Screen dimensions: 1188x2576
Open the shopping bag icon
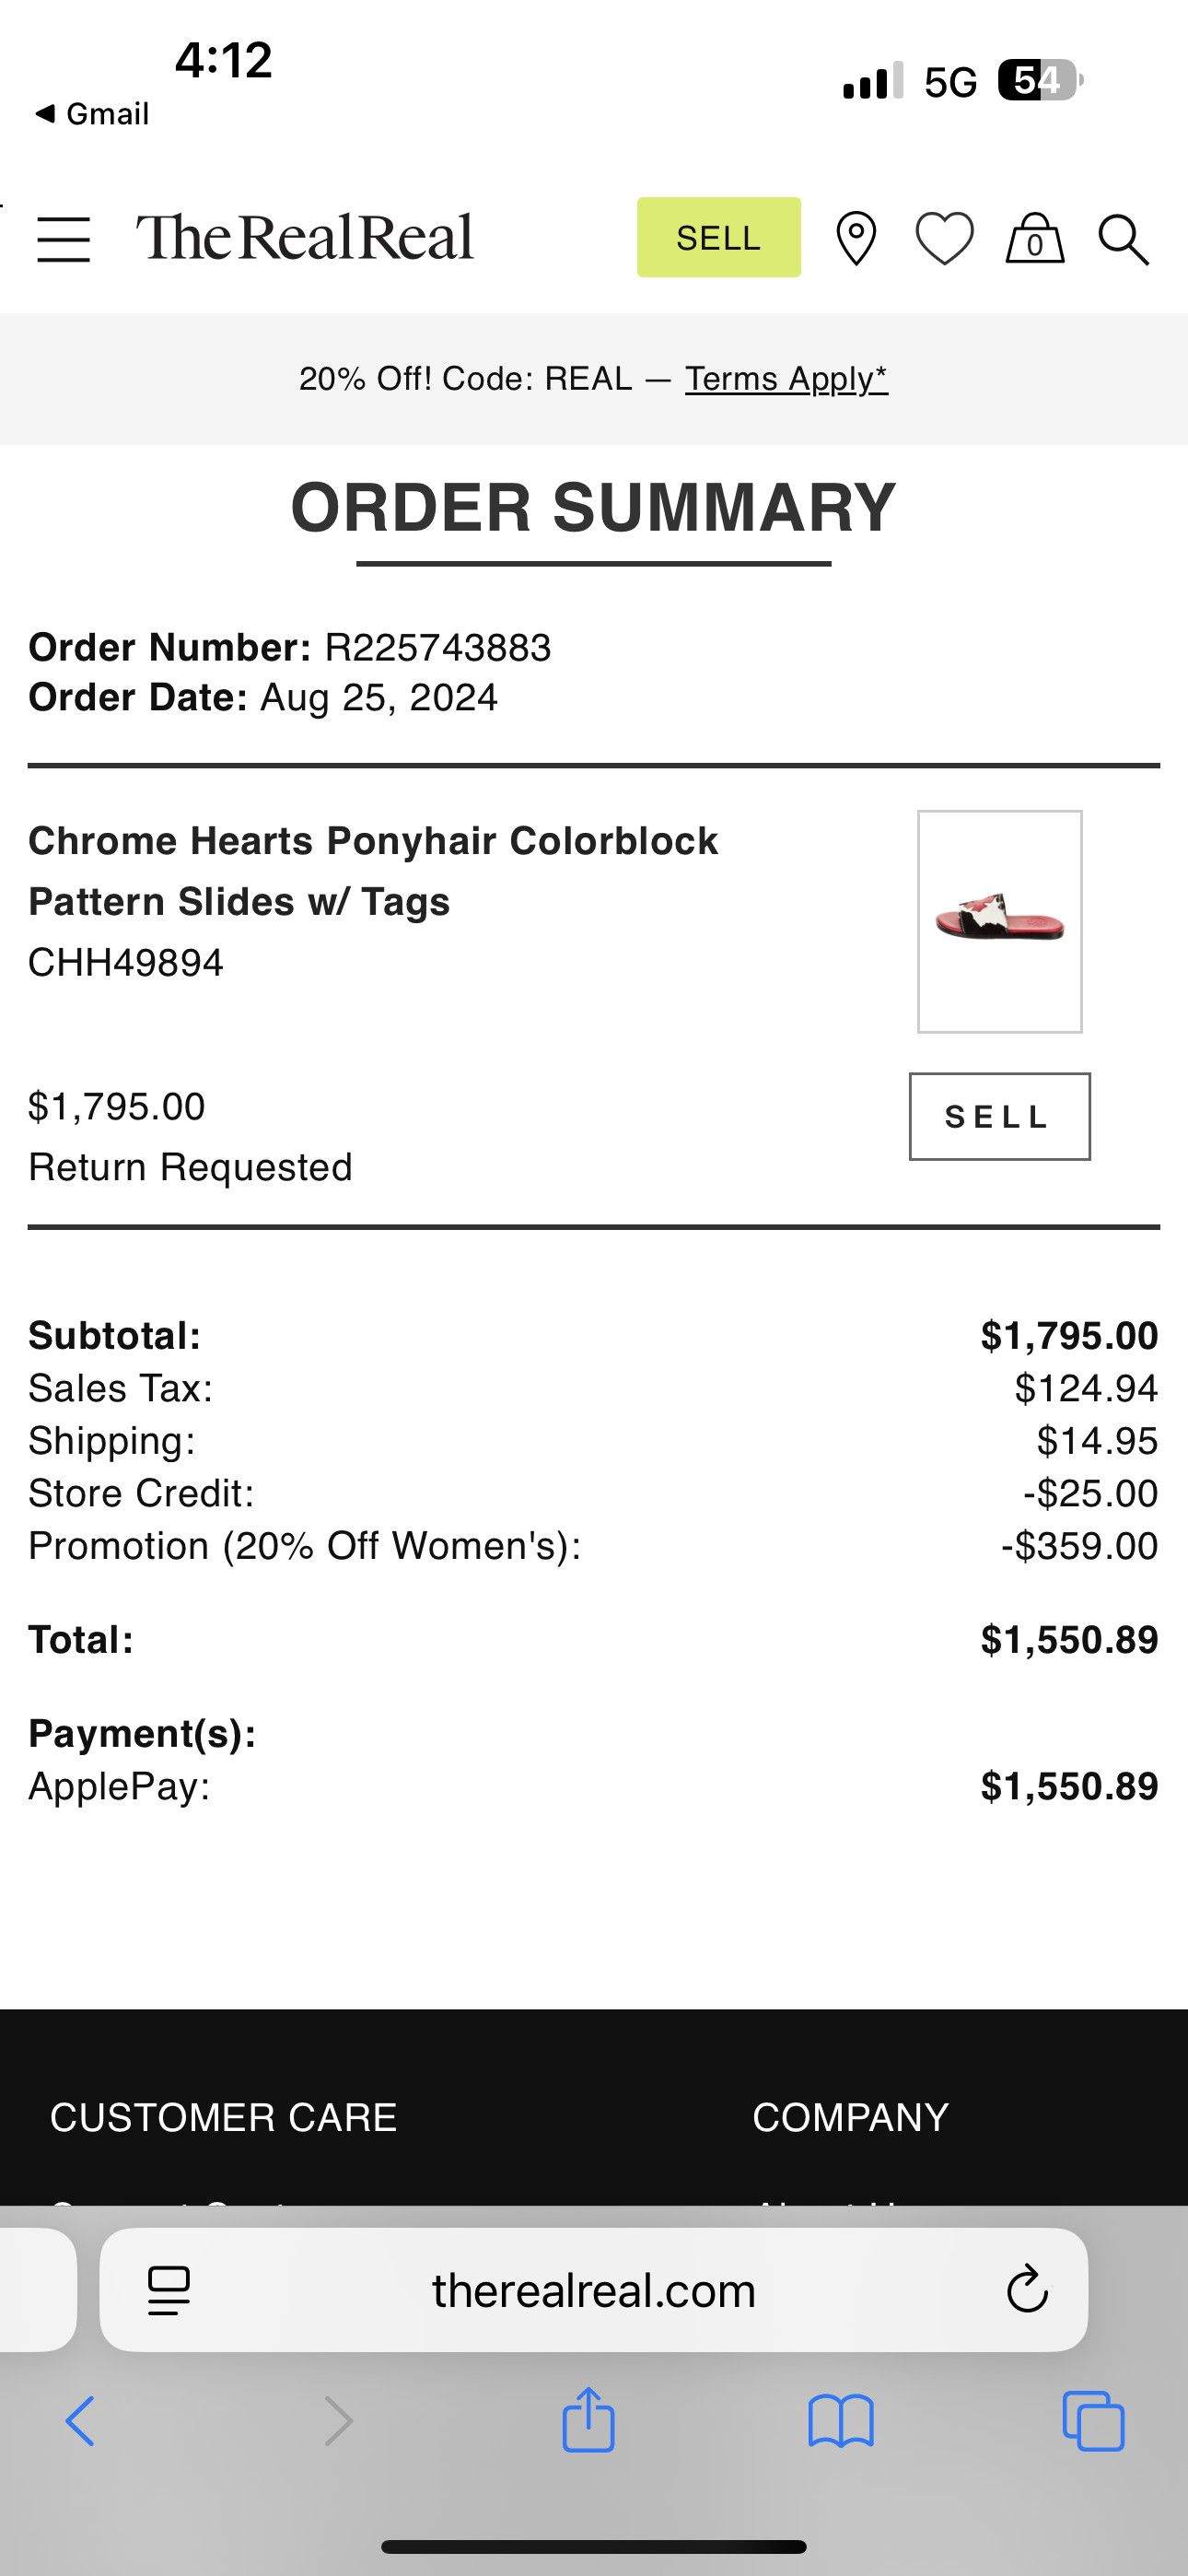[x=1035, y=238]
